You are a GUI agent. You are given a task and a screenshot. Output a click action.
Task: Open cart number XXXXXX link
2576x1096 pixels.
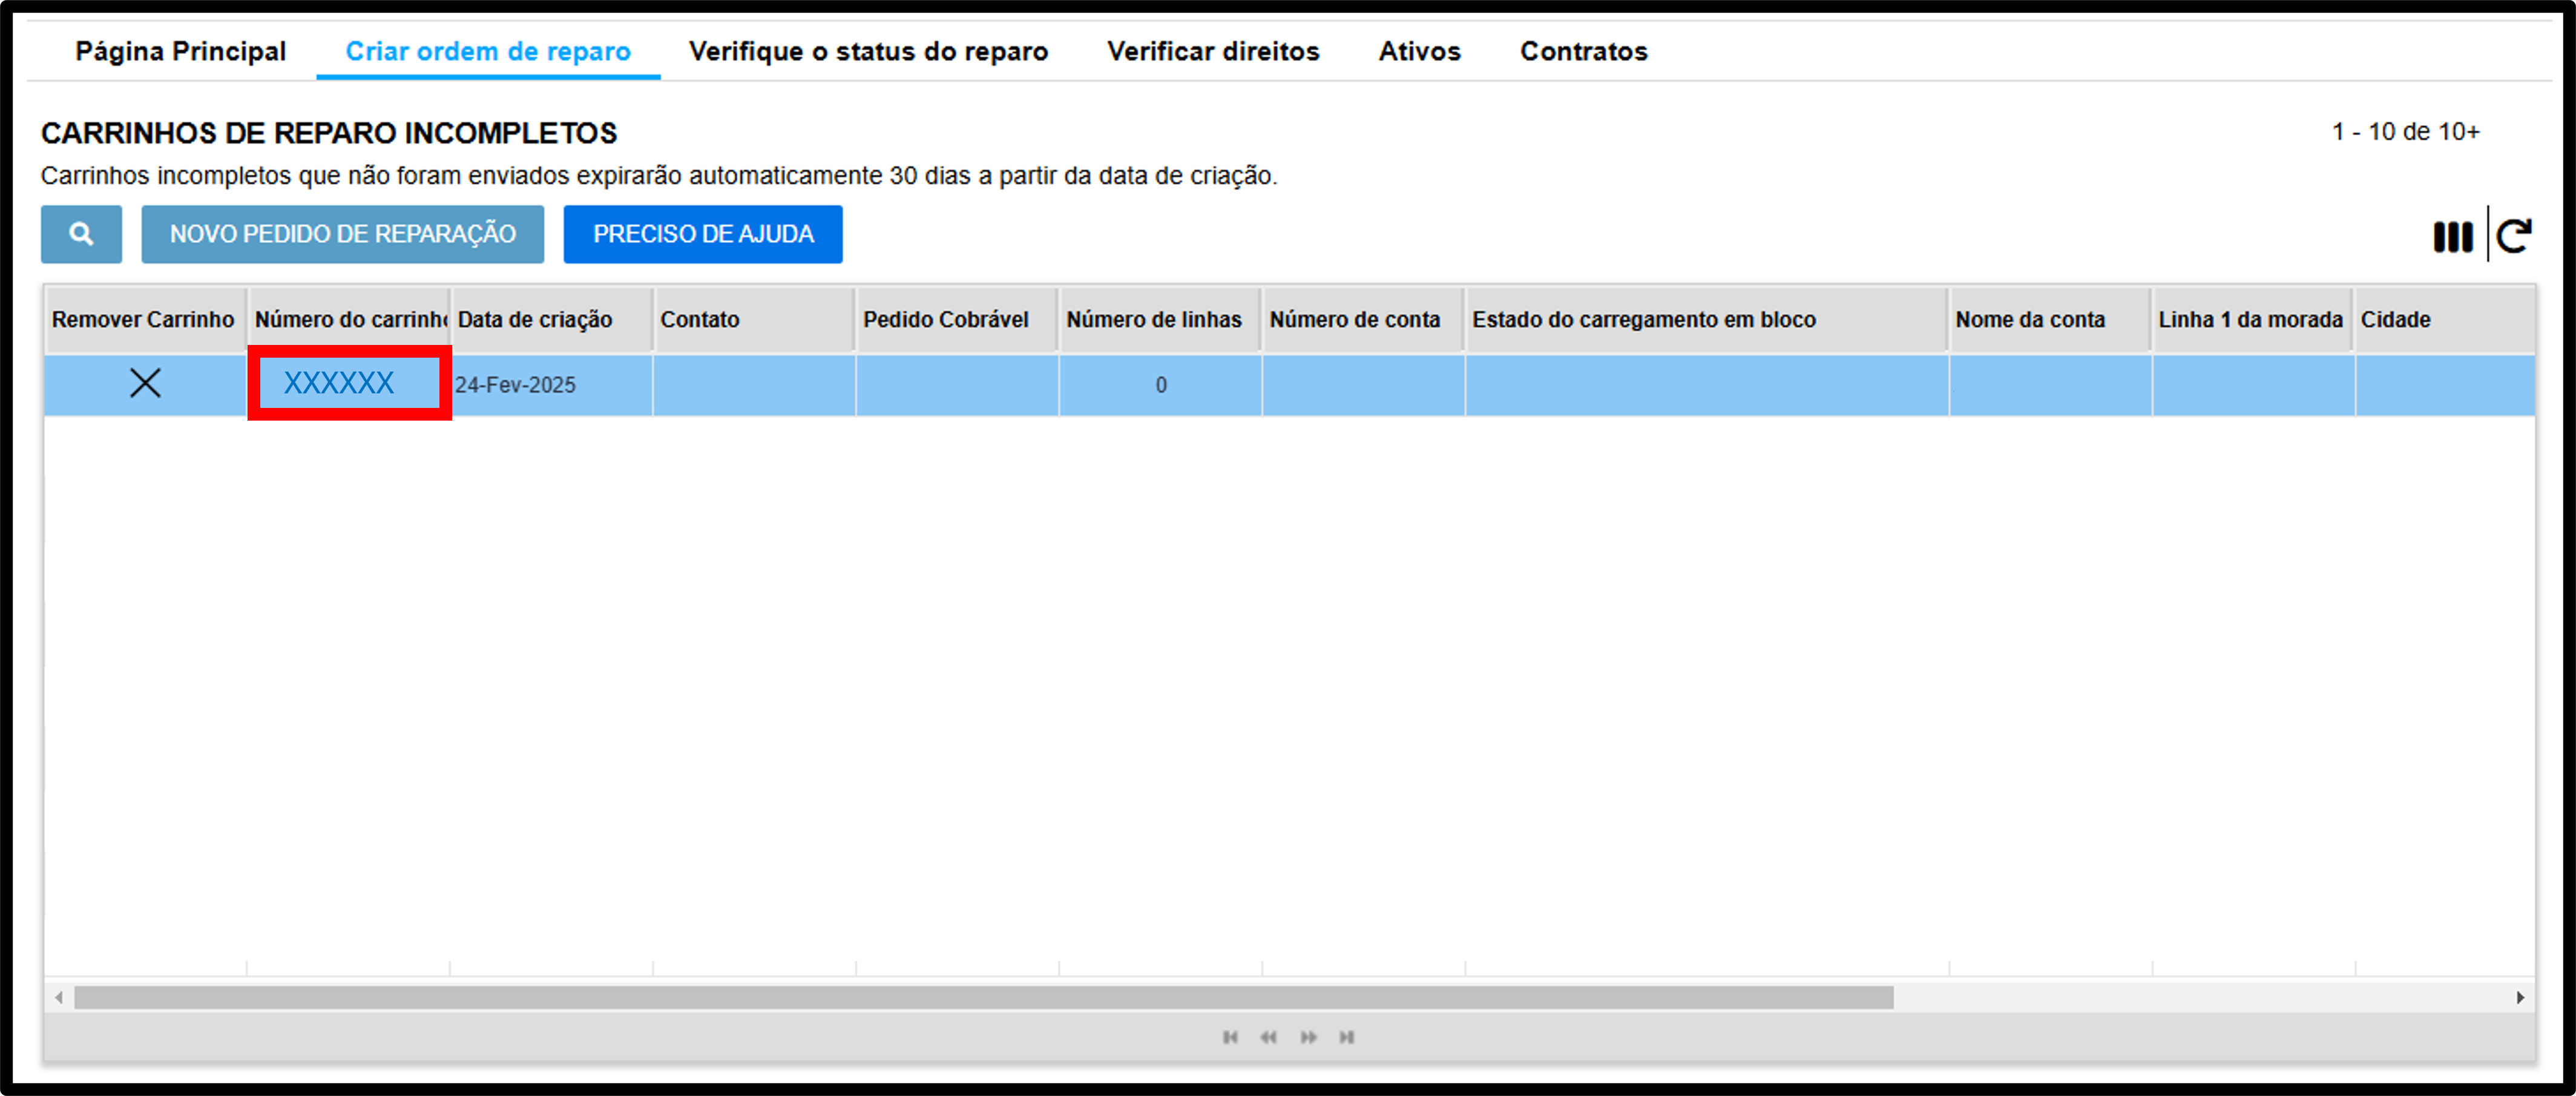pos(339,383)
